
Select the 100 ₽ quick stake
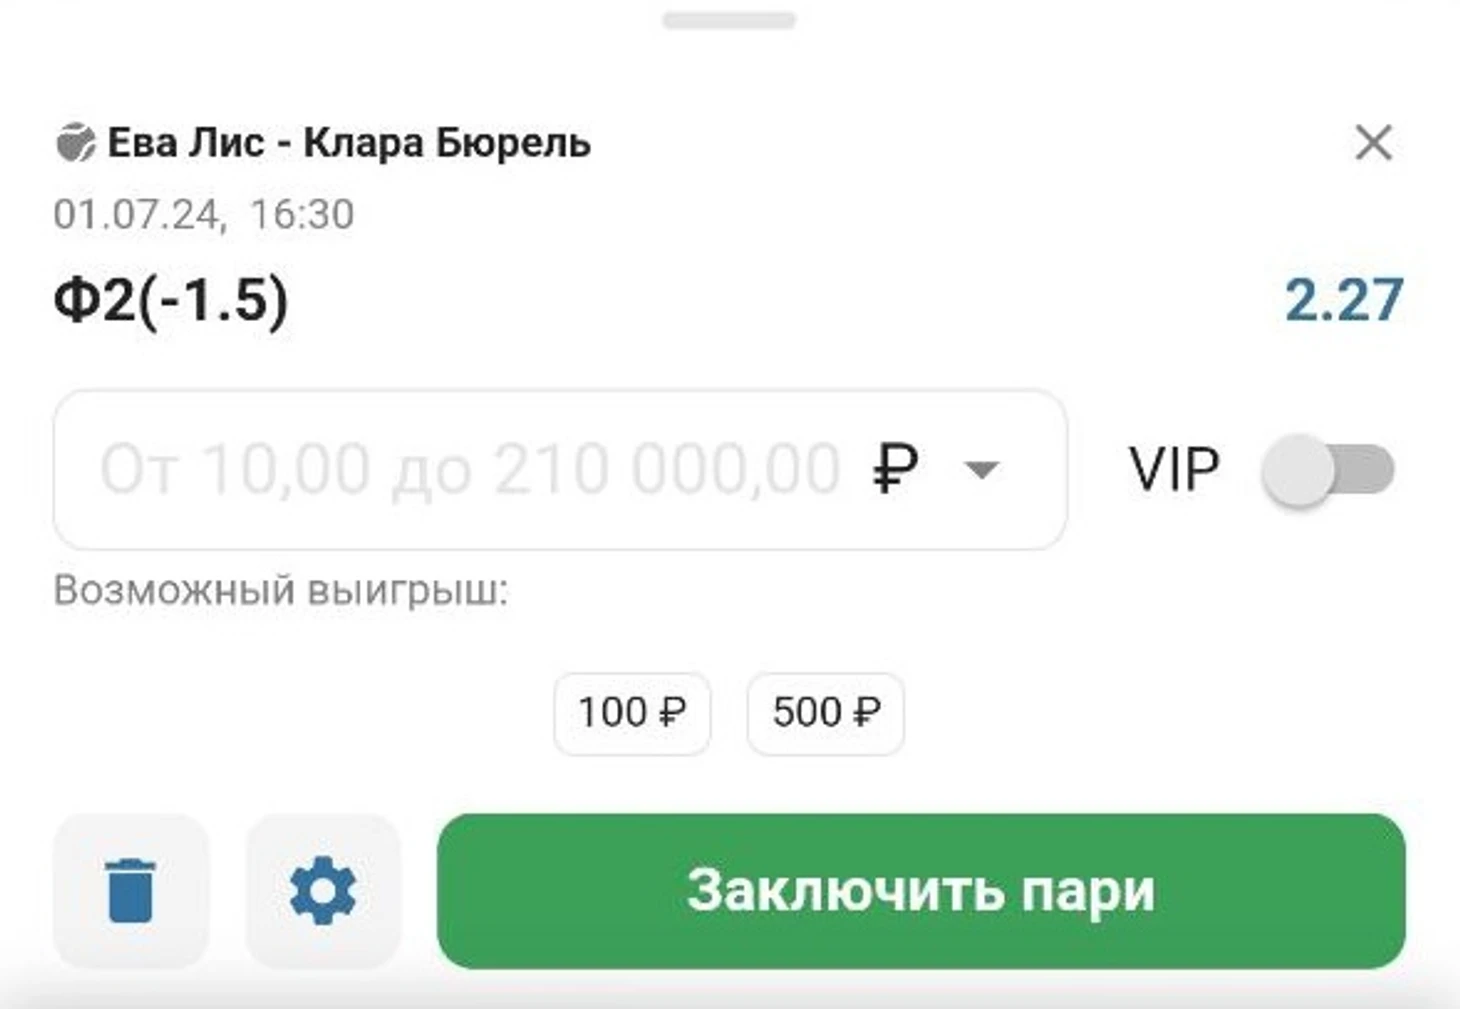point(632,713)
